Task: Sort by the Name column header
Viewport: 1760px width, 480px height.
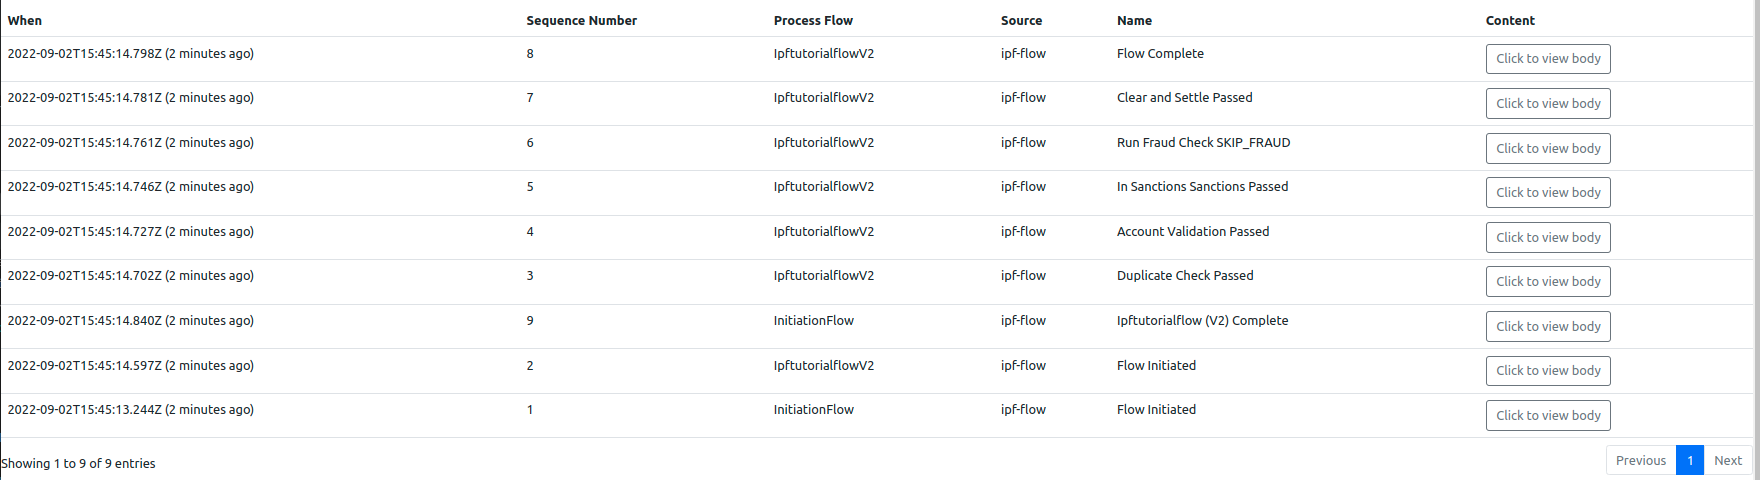Action: [1134, 21]
